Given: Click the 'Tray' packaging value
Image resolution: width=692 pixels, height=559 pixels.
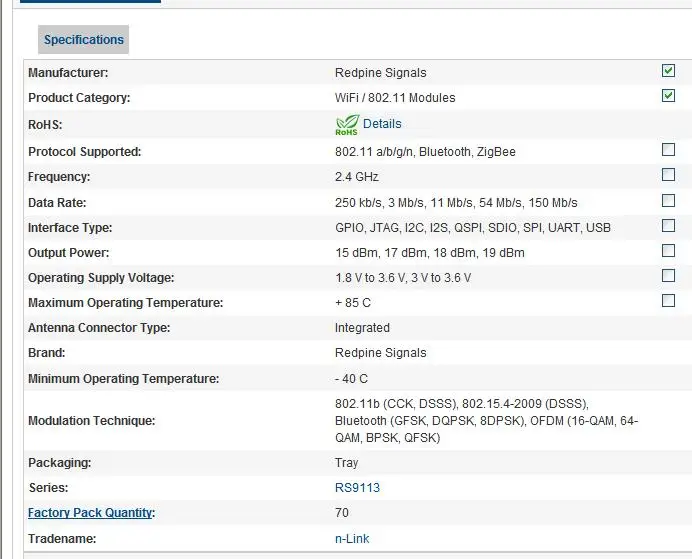Looking at the screenshot, I should click(x=346, y=463).
